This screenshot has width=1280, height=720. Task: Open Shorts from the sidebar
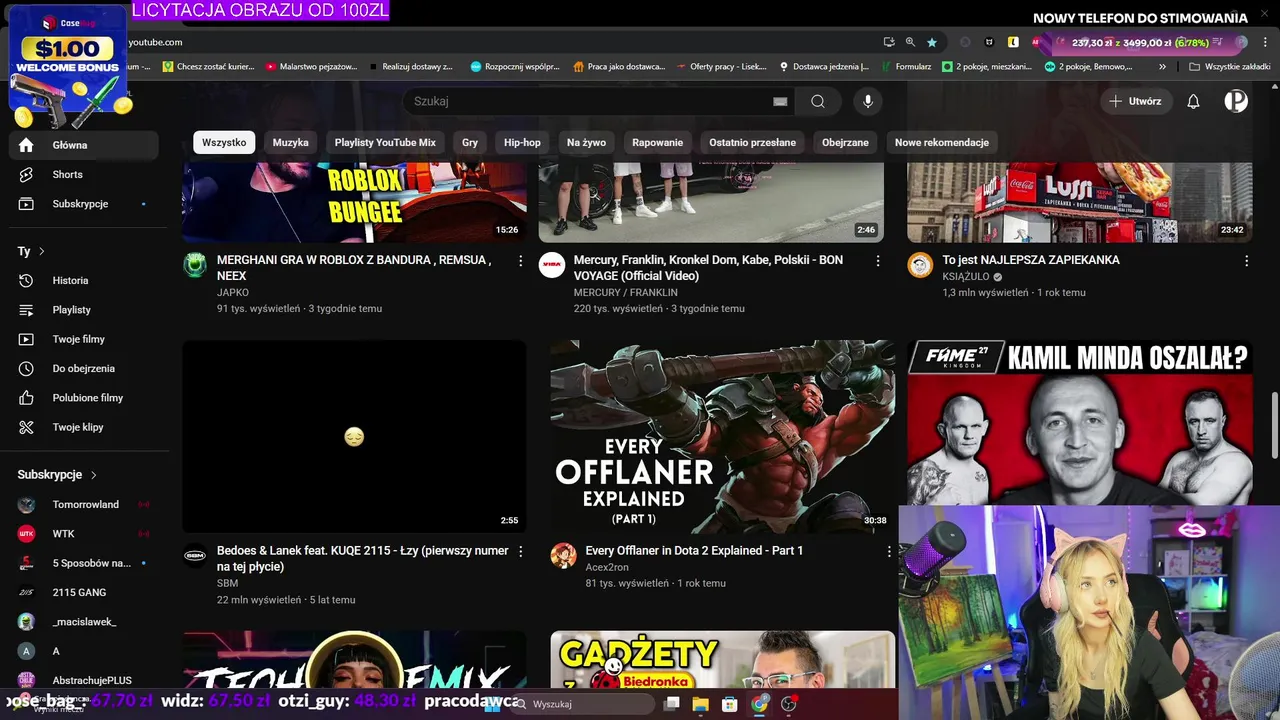coord(84,174)
